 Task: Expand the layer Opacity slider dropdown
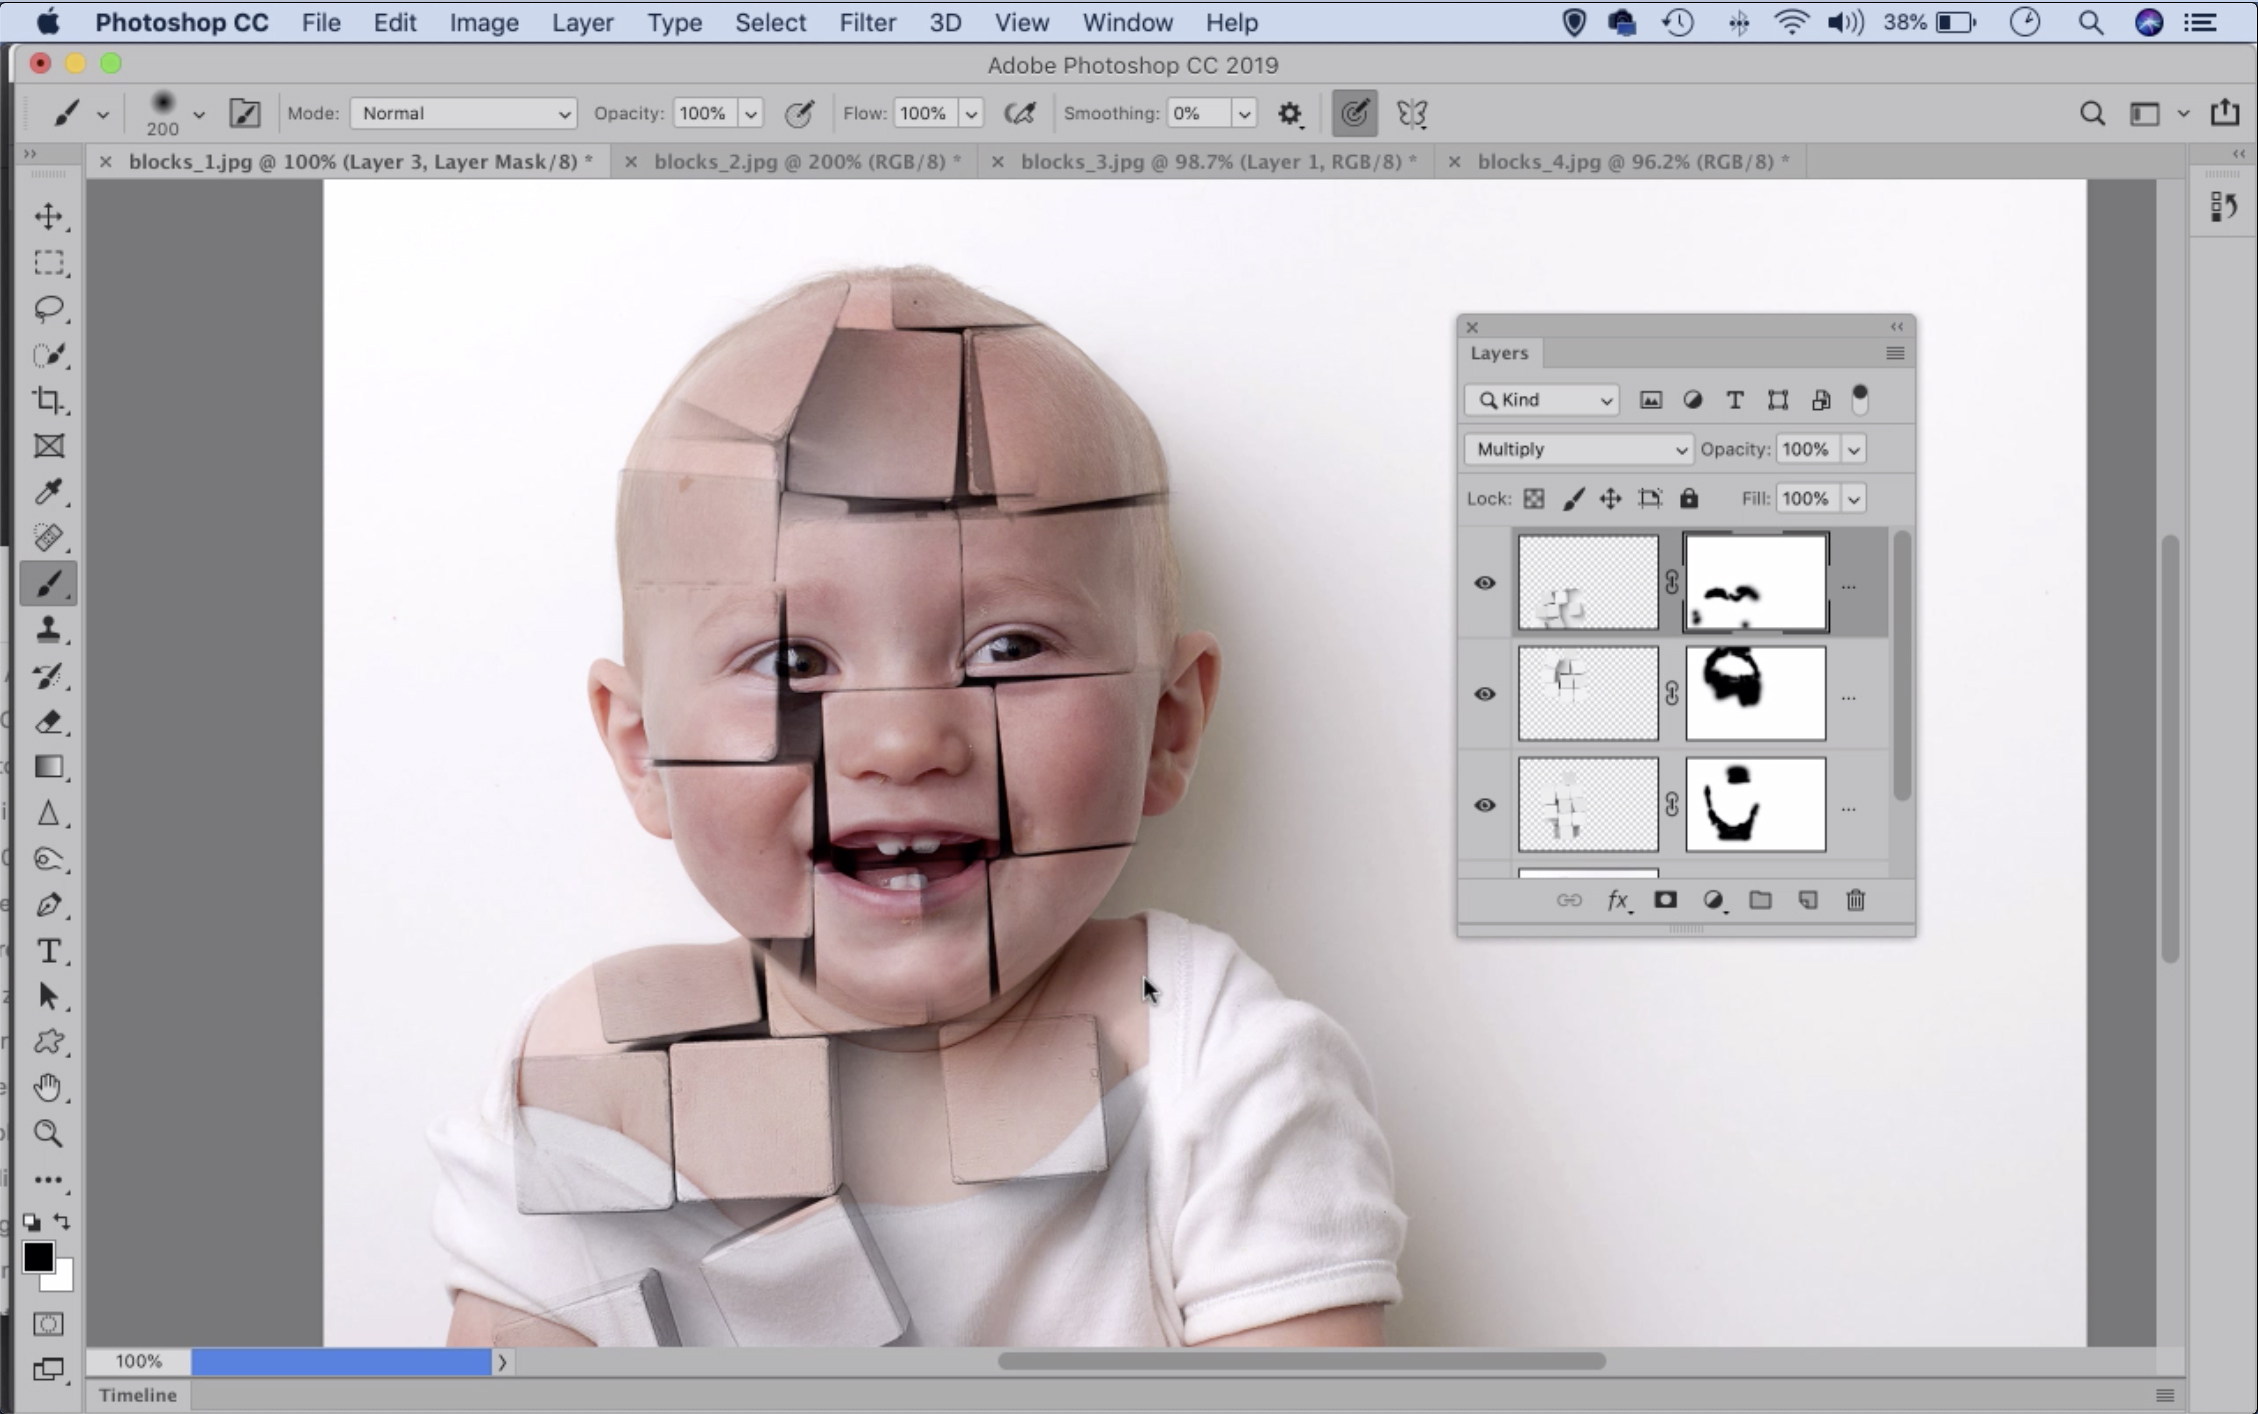tap(1853, 449)
